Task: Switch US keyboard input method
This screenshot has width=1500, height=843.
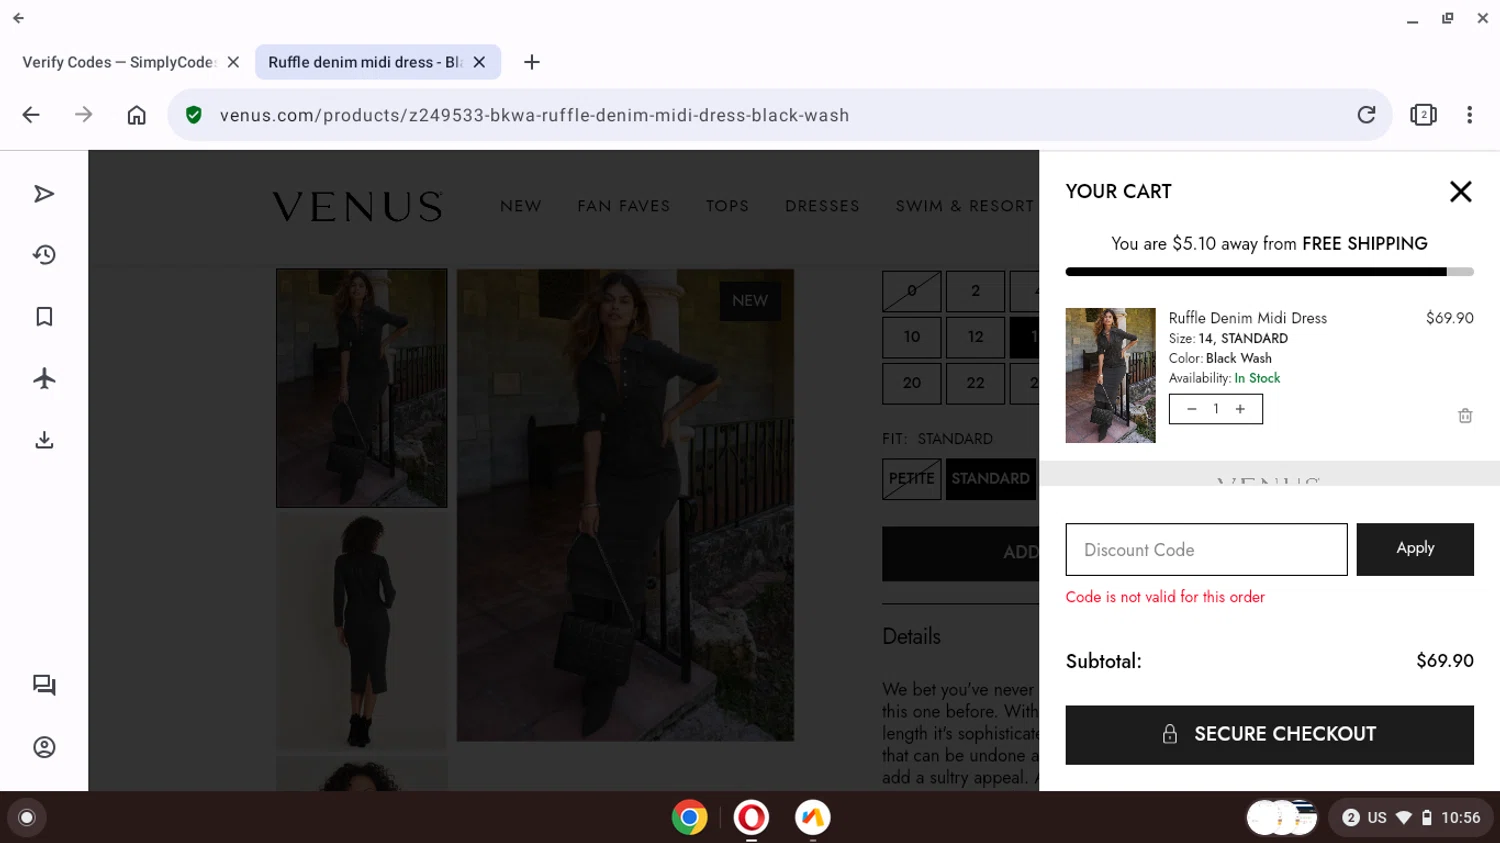Action: [1377, 817]
